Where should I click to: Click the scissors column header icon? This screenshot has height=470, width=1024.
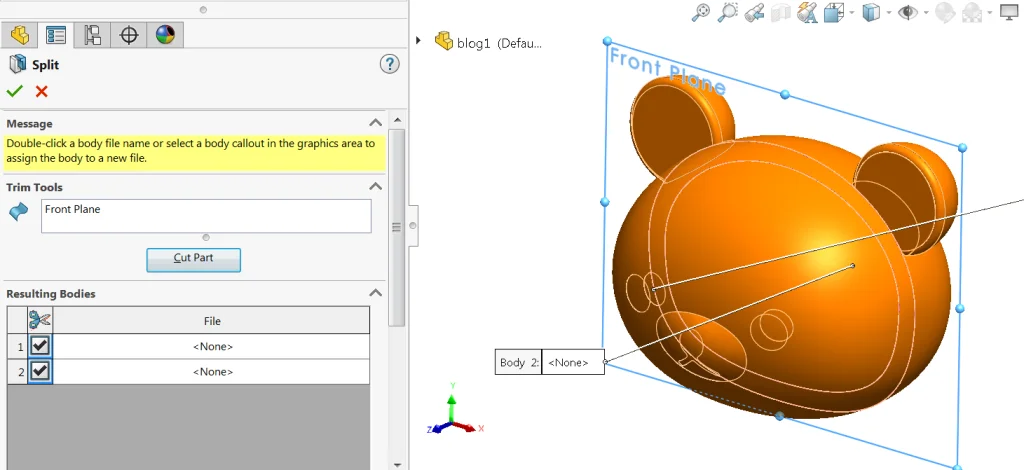(40, 320)
